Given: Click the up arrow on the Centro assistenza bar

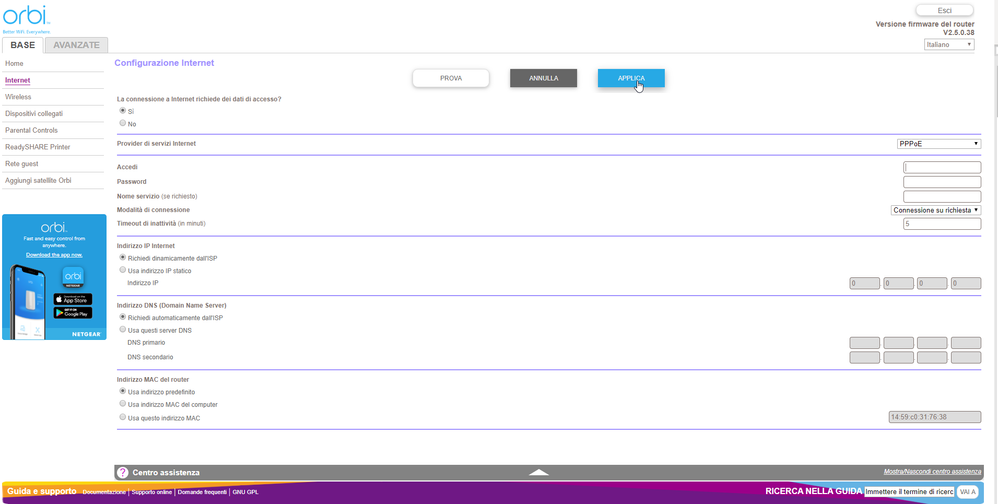Looking at the screenshot, I should [539, 472].
